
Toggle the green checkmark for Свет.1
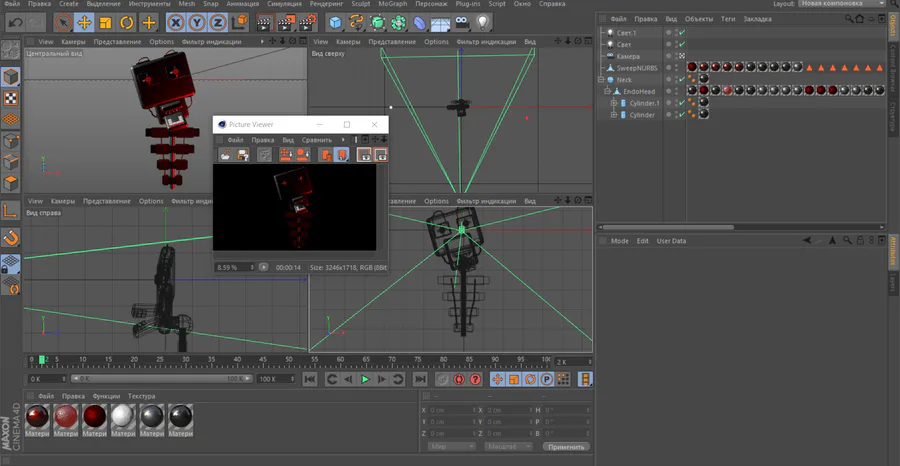[682, 33]
